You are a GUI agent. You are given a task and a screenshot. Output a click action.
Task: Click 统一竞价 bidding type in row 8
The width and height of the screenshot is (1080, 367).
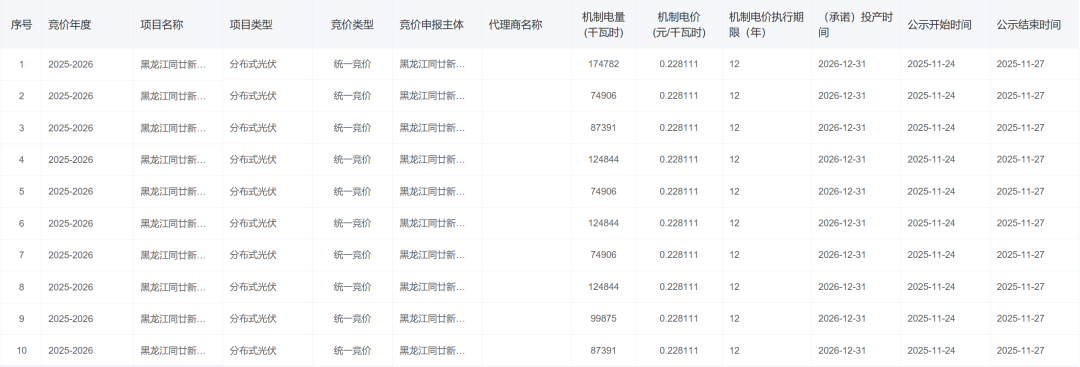(x=352, y=287)
